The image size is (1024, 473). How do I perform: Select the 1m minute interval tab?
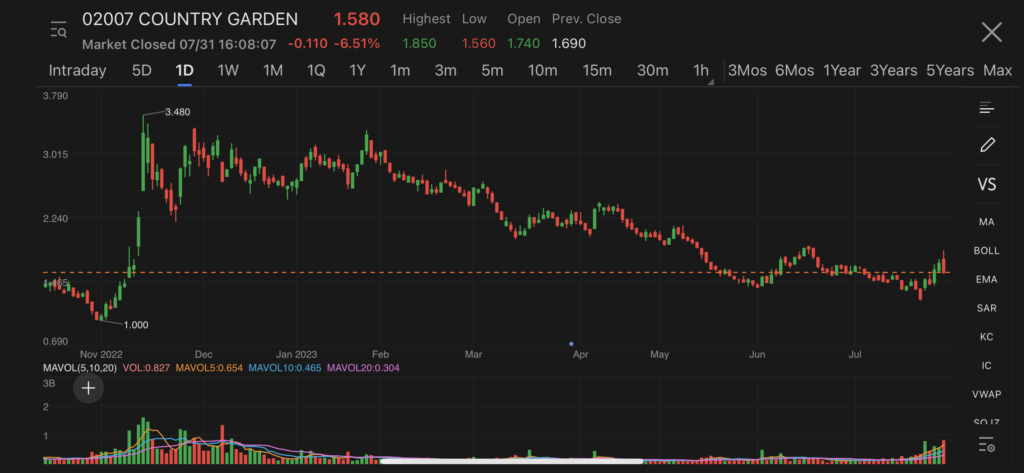[x=400, y=71]
